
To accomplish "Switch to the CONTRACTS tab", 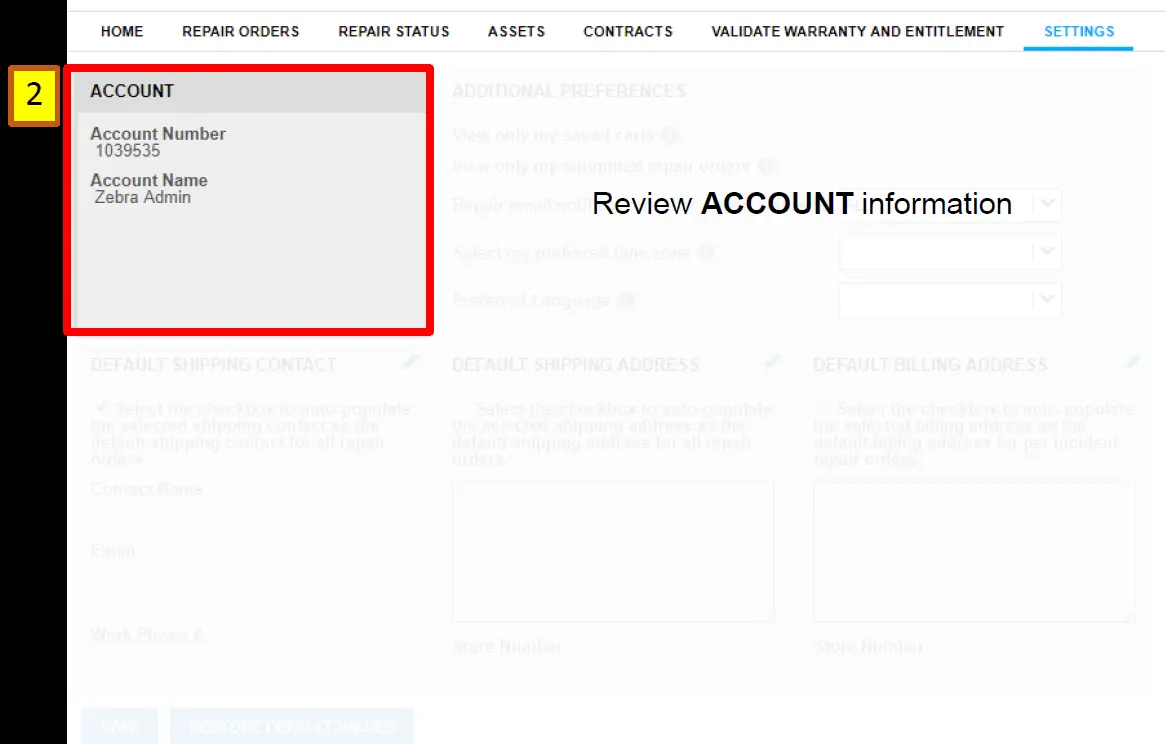I will tap(627, 31).
